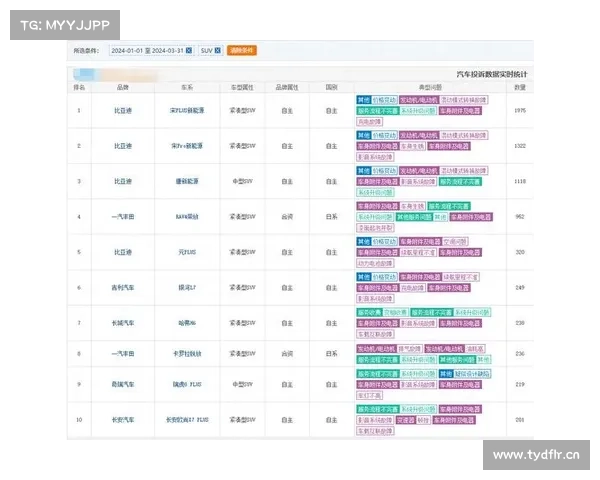600x480 pixels.
Task: Click quantity 320 in 元PLUS row
Action: [x=520, y=252]
